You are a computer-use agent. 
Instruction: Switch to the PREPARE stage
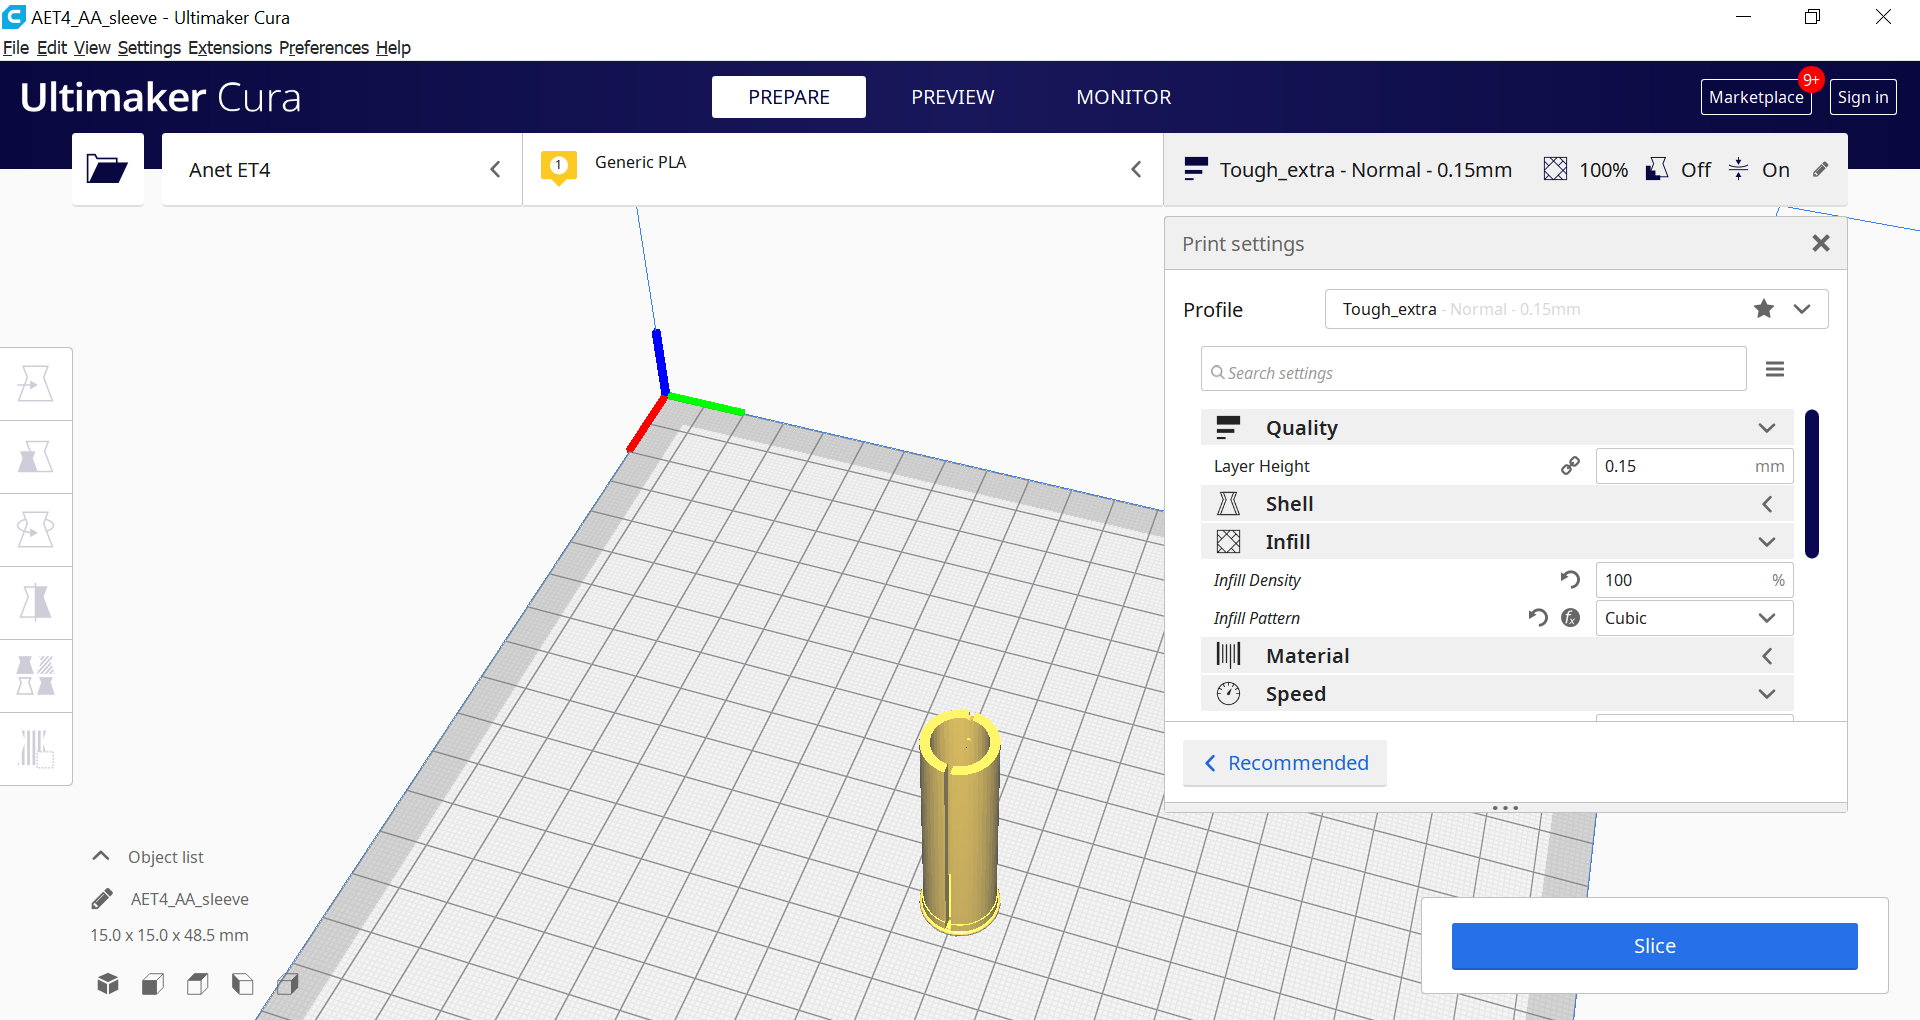point(789,97)
